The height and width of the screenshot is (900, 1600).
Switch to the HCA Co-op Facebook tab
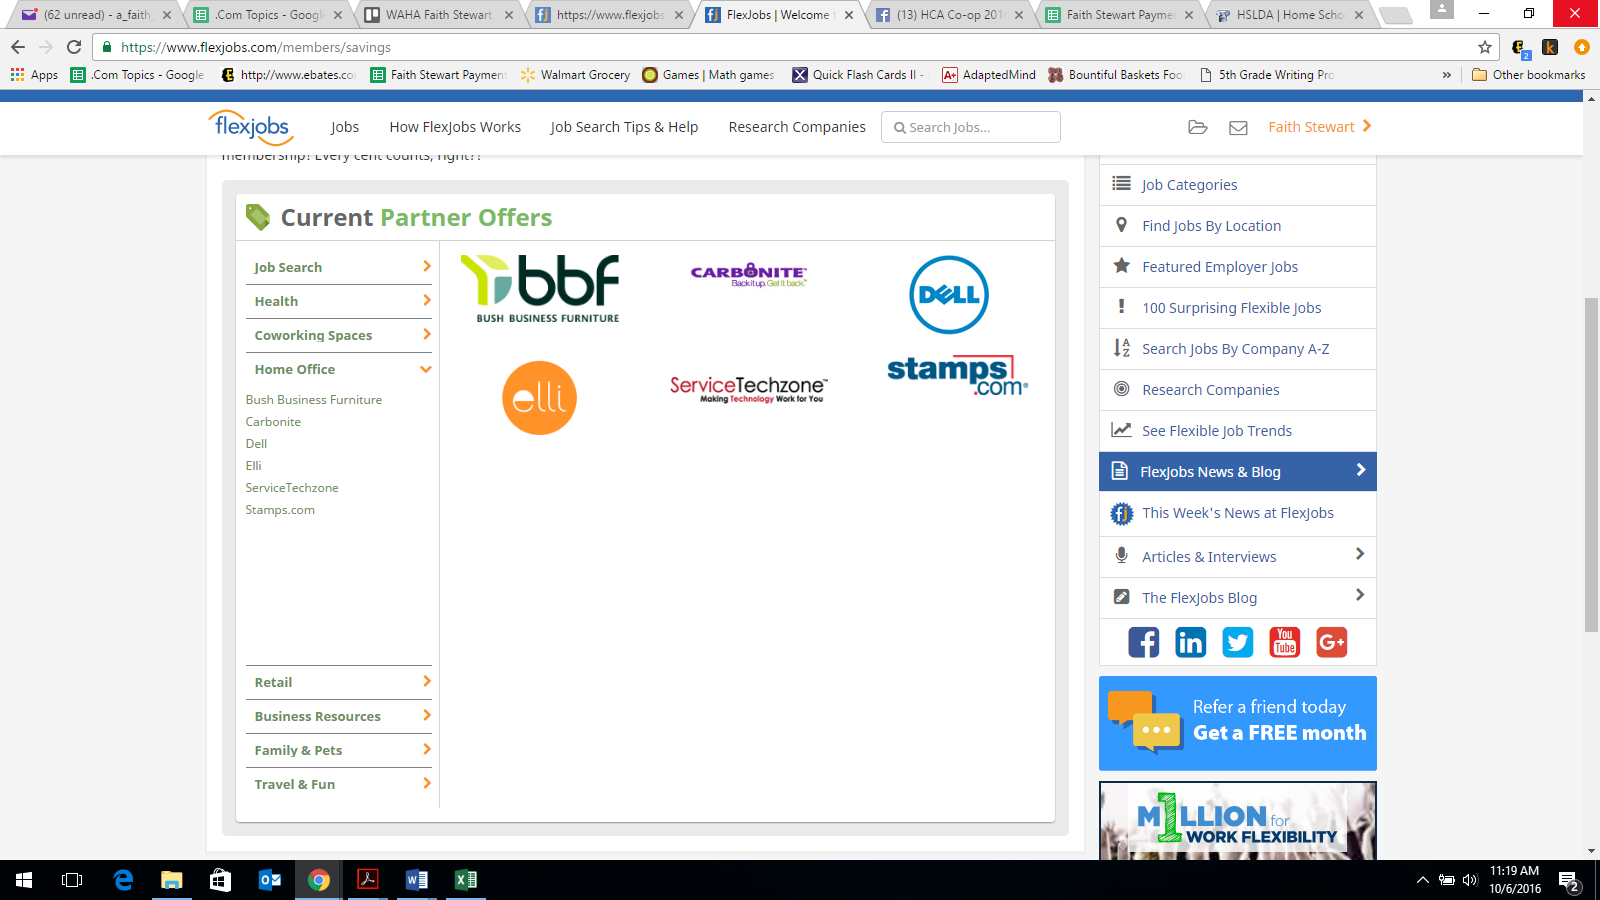click(949, 15)
